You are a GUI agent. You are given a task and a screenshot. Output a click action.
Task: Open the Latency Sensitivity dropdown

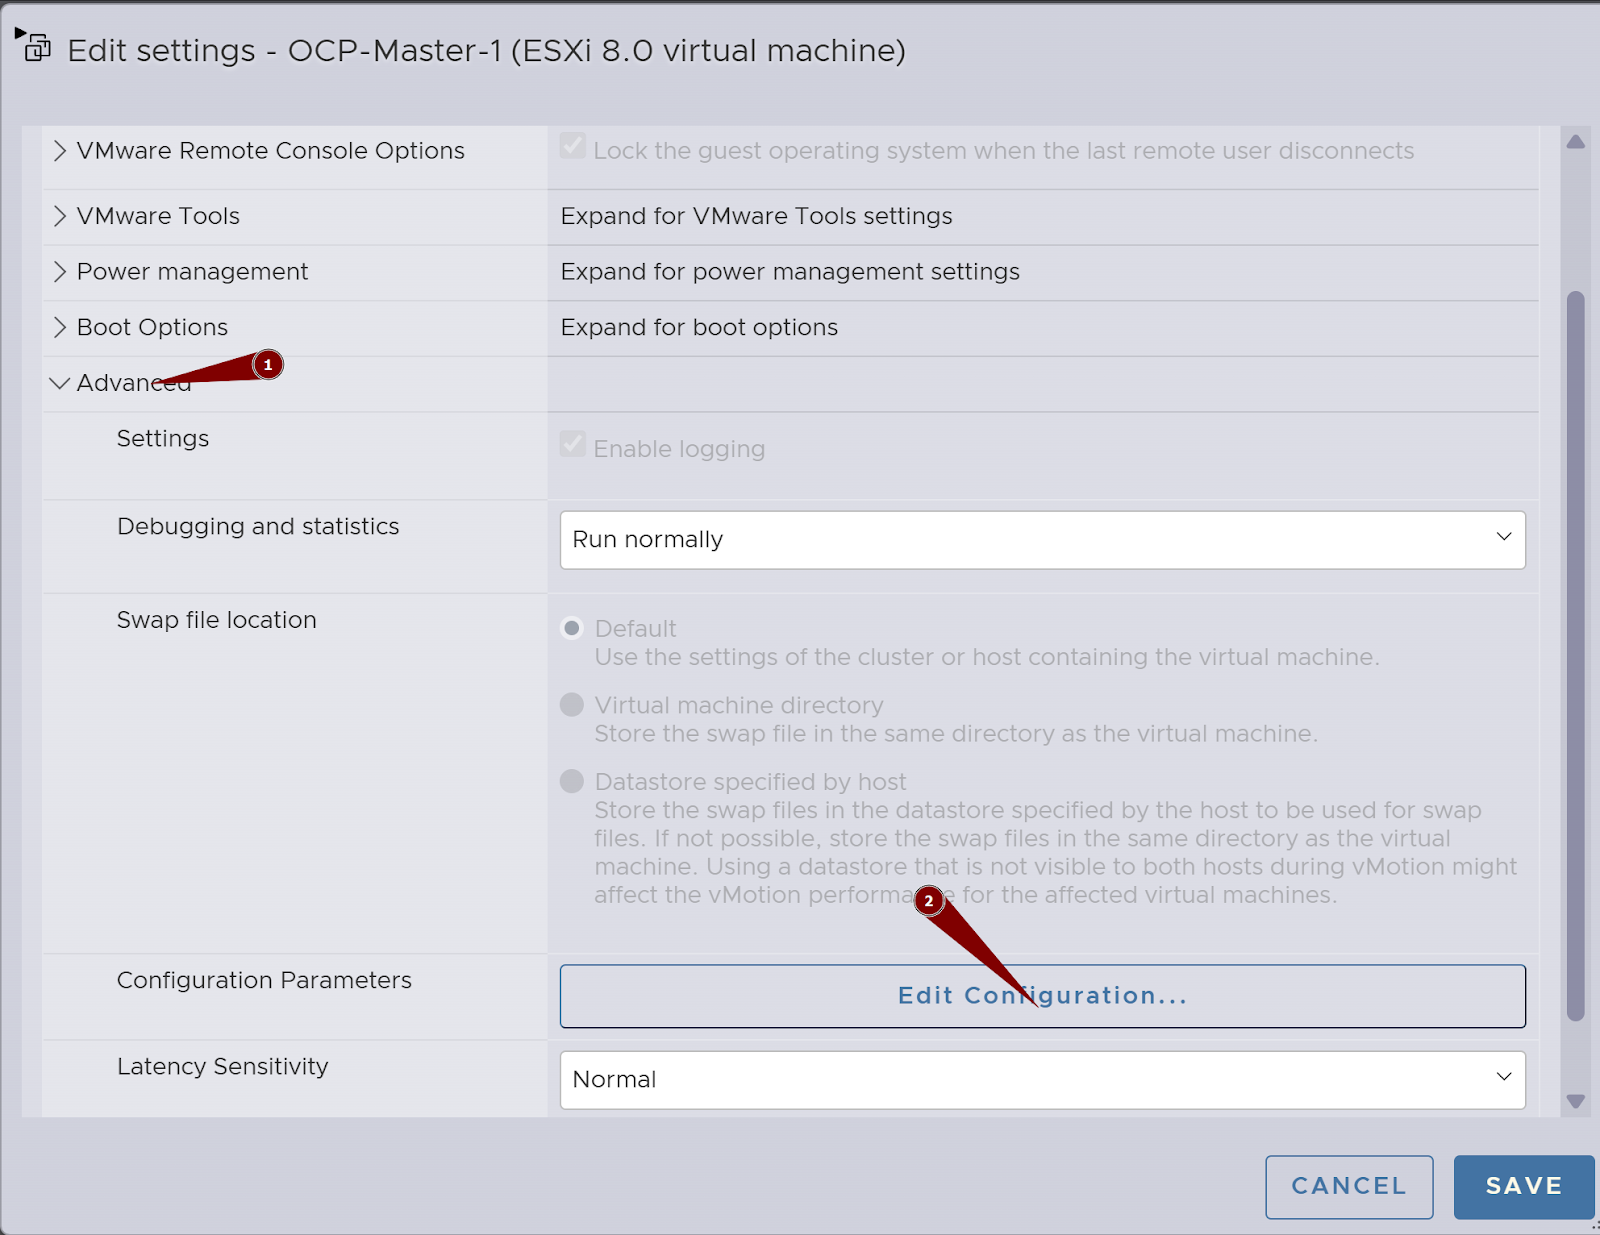(1042, 1080)
